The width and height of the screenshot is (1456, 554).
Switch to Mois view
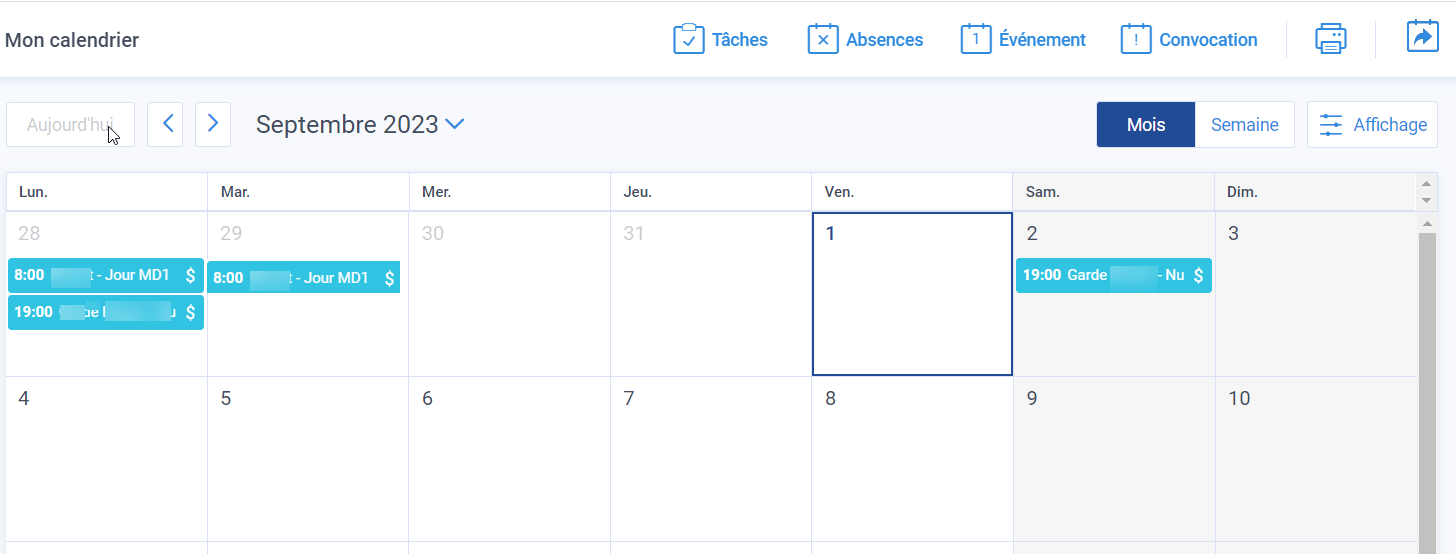pos(1146,125)
